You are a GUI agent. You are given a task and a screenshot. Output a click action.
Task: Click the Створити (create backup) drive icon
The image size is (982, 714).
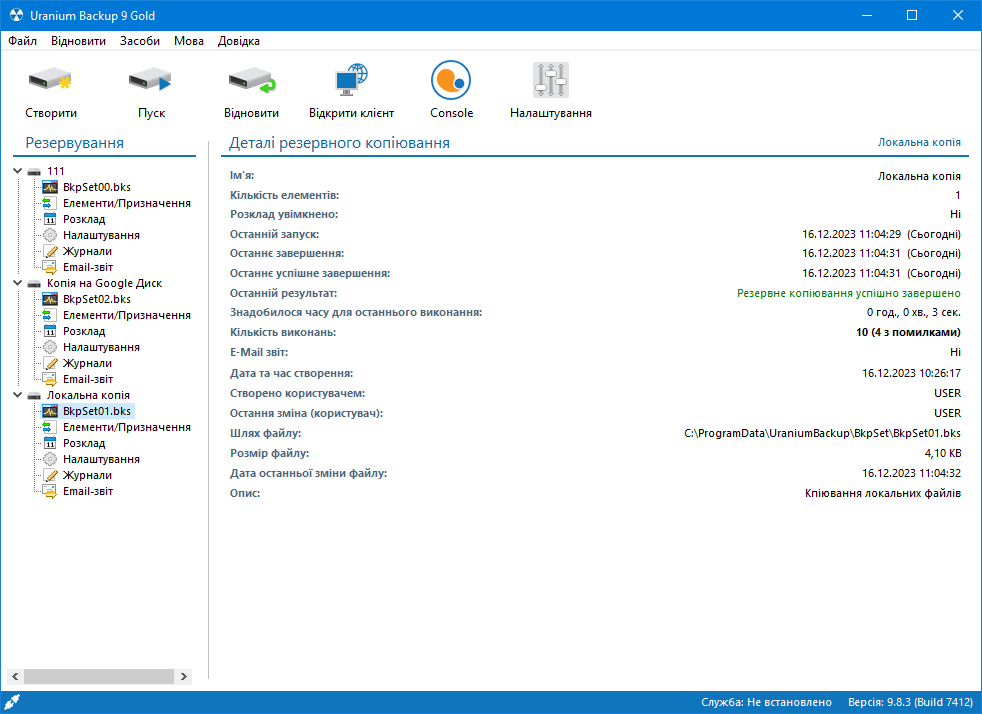click(x=50, y=80)
